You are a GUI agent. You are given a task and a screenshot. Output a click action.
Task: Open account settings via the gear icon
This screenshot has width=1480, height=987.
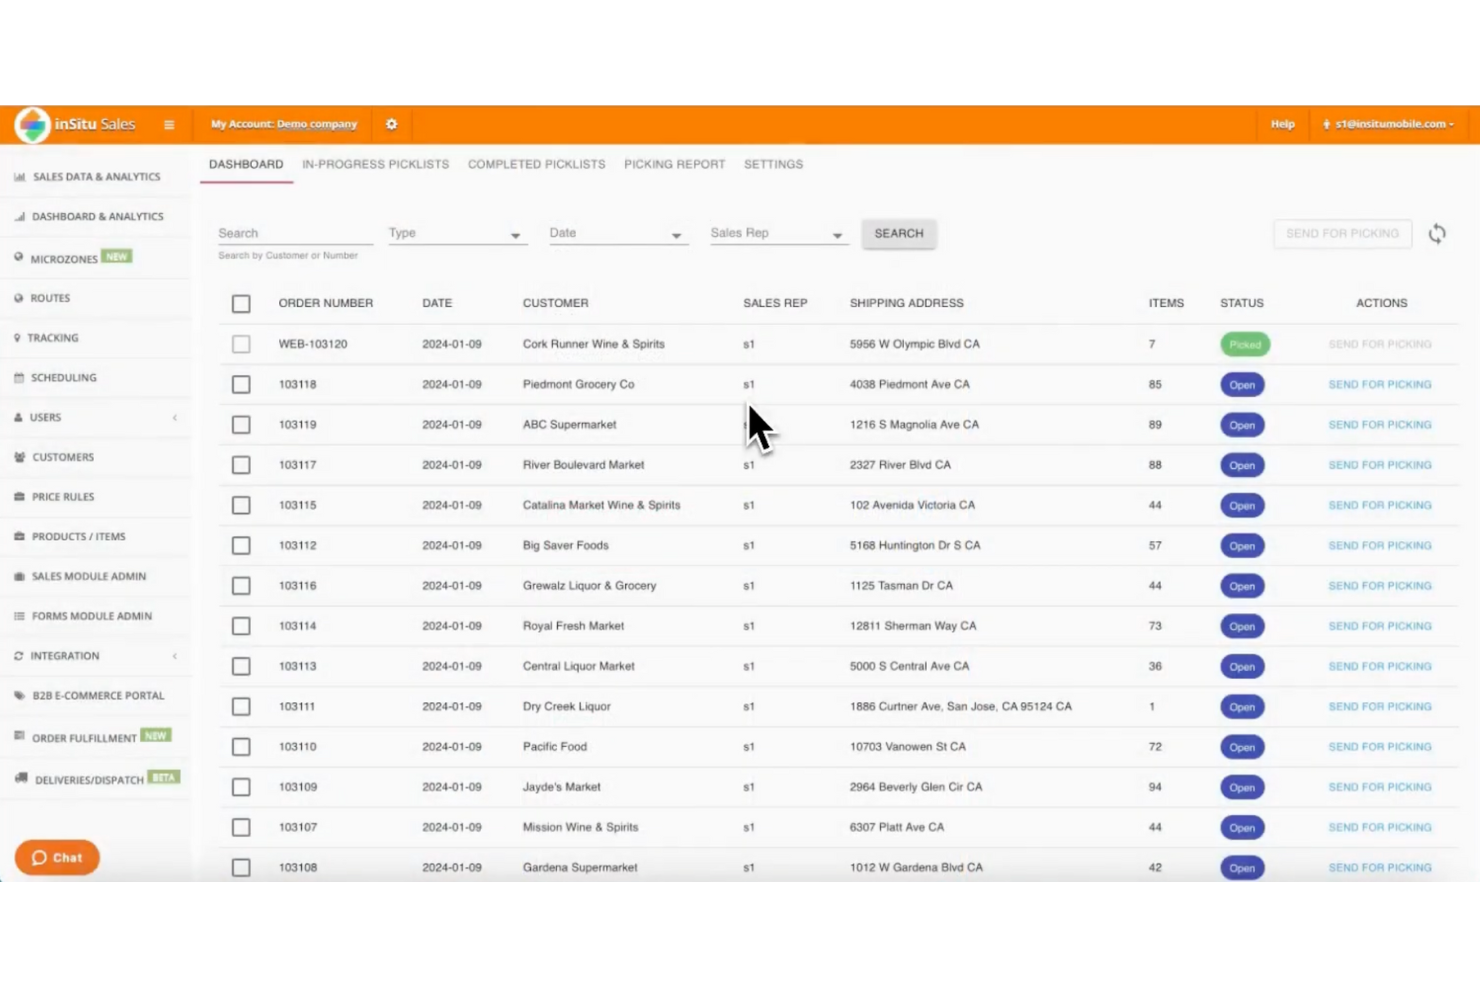click(391, 124)
